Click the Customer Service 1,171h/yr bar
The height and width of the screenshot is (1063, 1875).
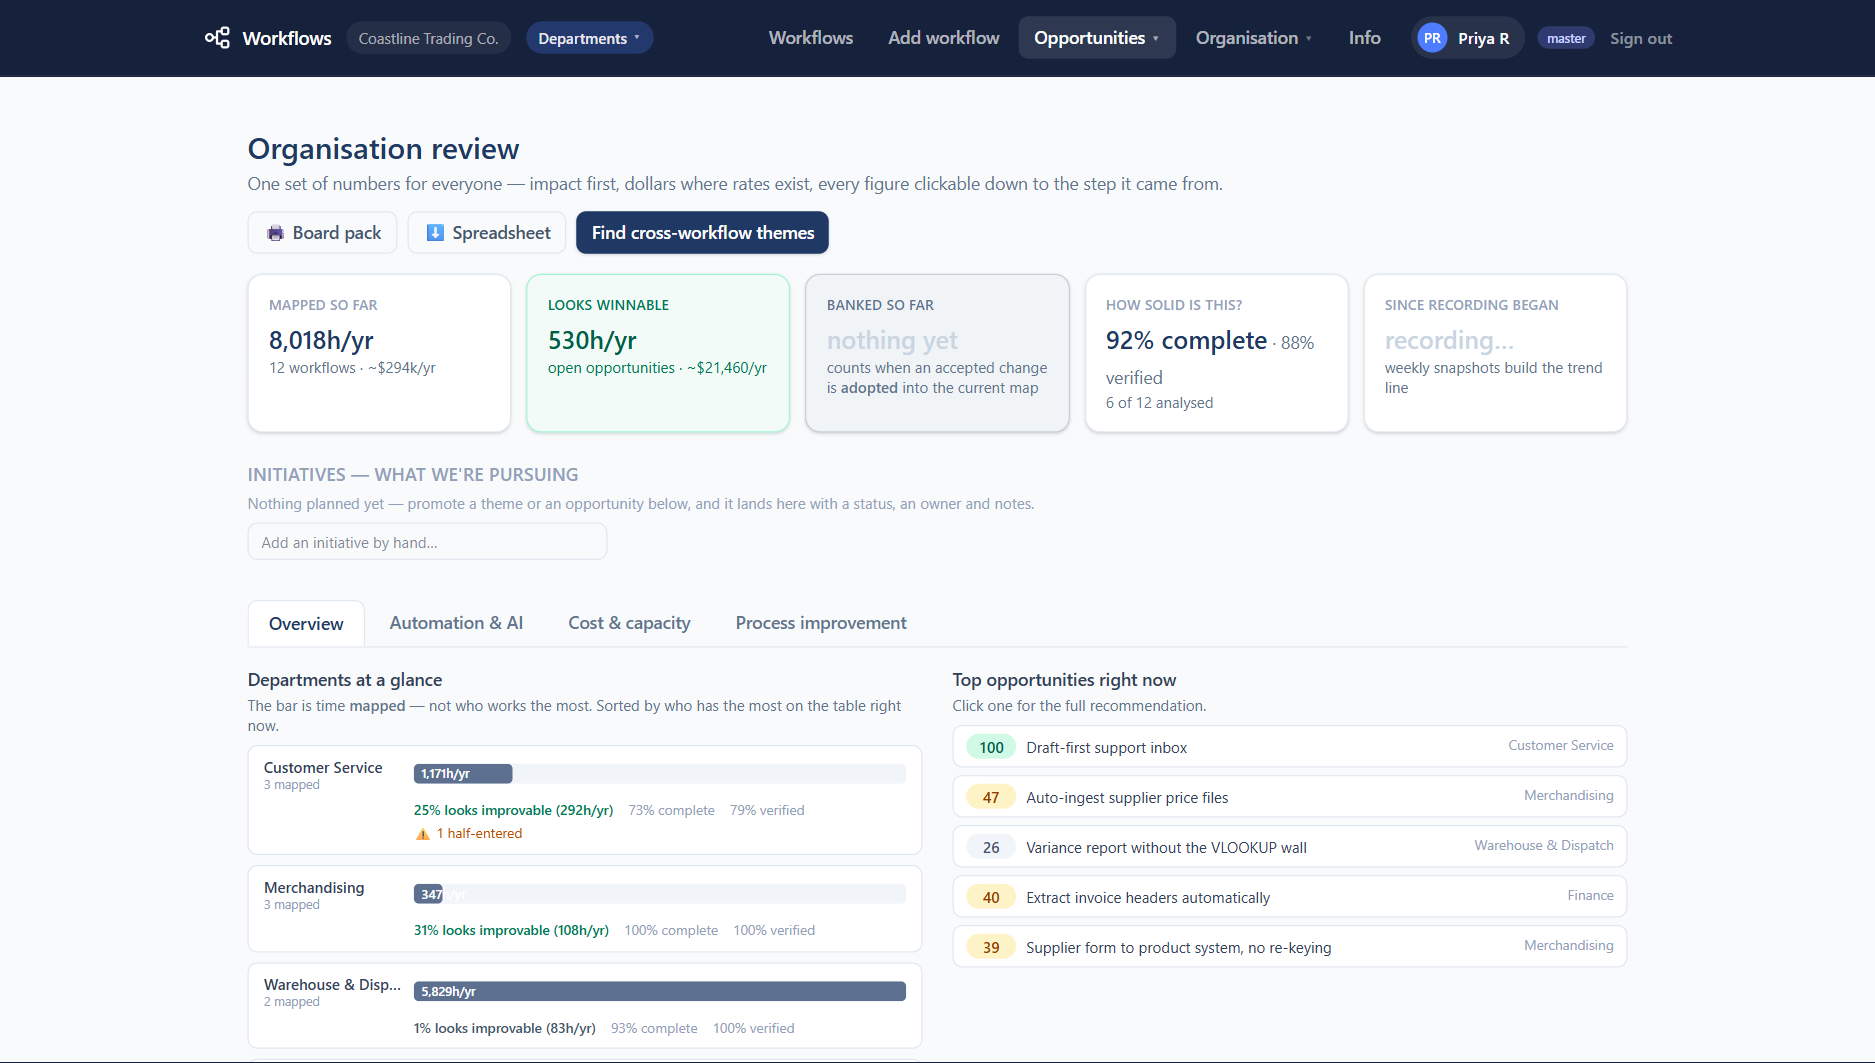pyautogui.click(x=463, y=774)
